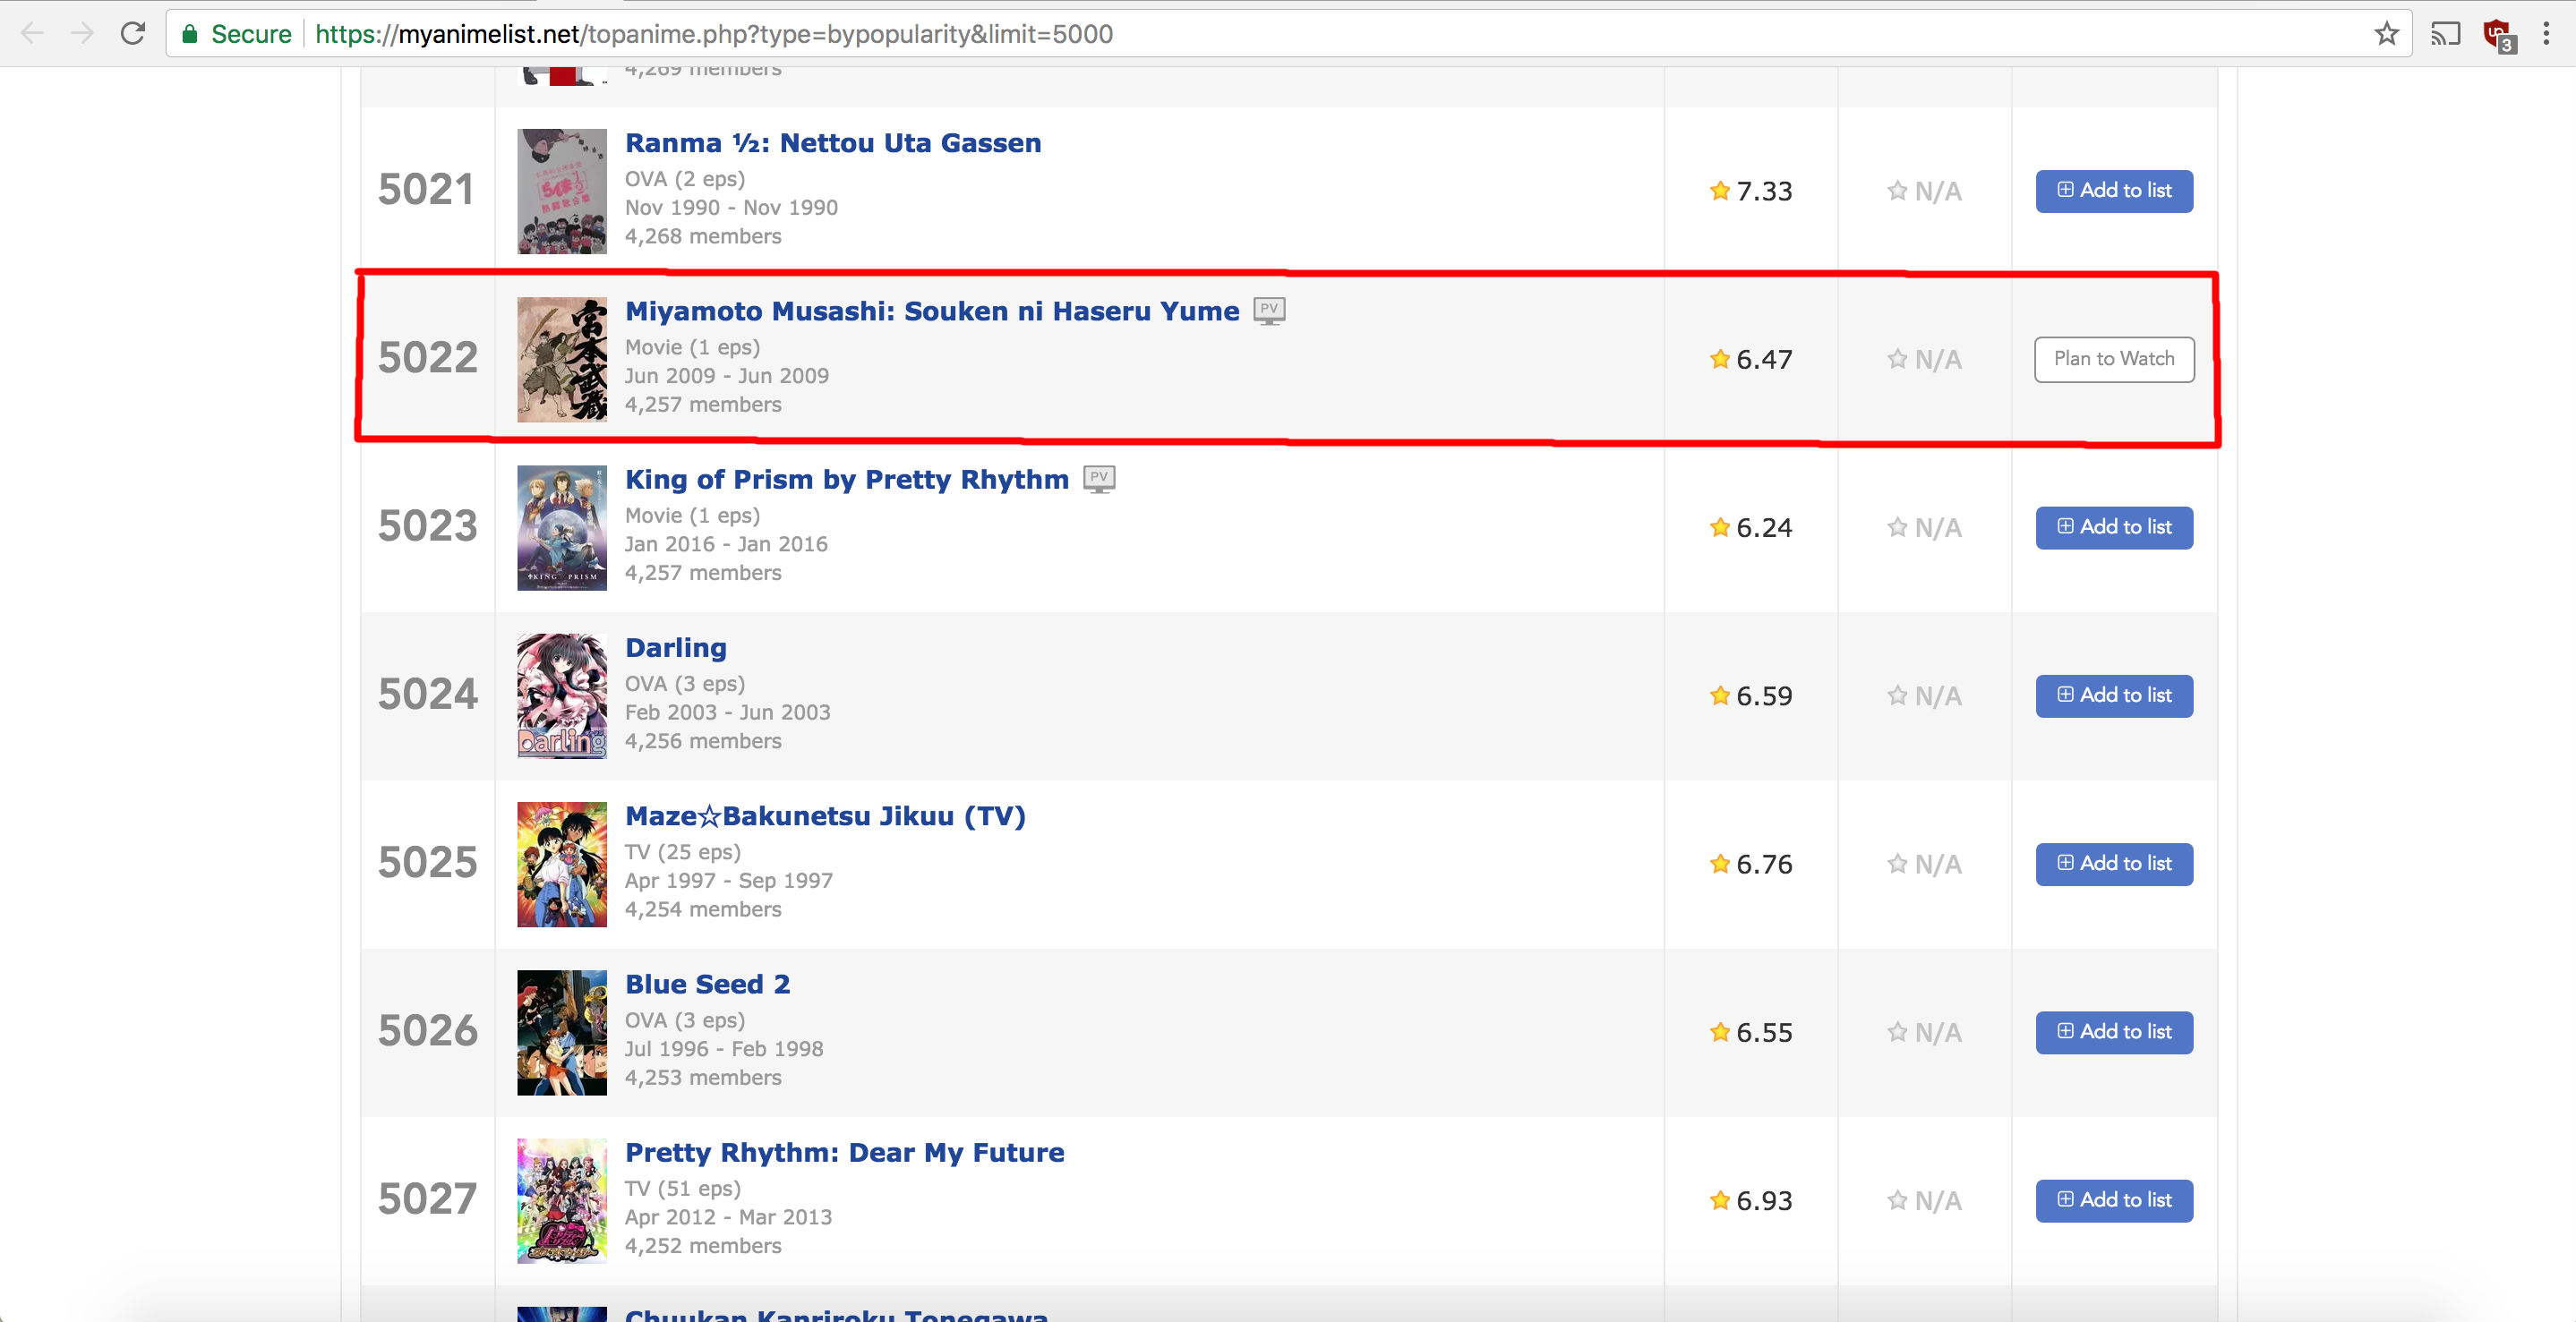
Task: Open the Blue Seed 2 title link
Action: 707,984
